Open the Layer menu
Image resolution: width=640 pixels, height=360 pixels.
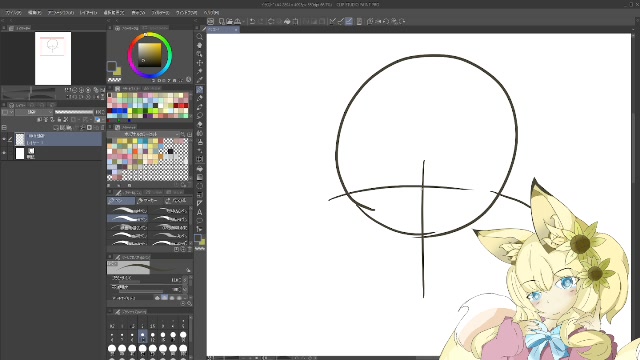[x=88, y=13]
